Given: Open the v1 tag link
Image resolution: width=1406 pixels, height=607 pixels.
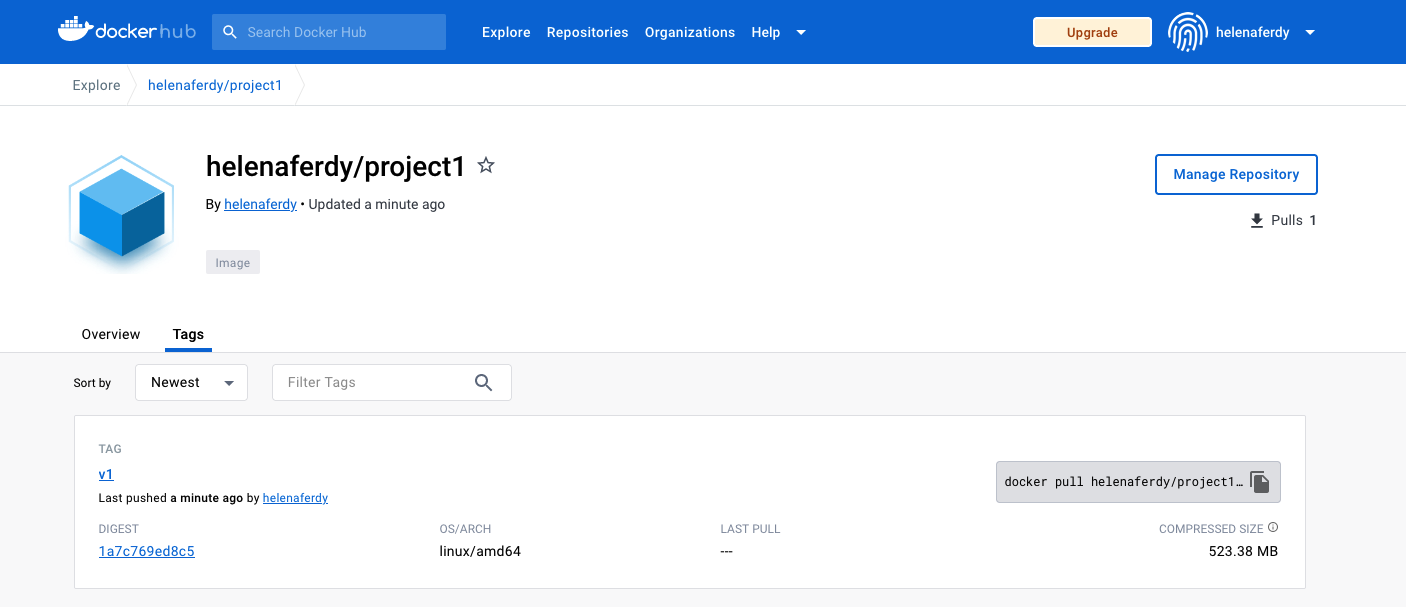Looking at the screenshot, I should [106, 474].
